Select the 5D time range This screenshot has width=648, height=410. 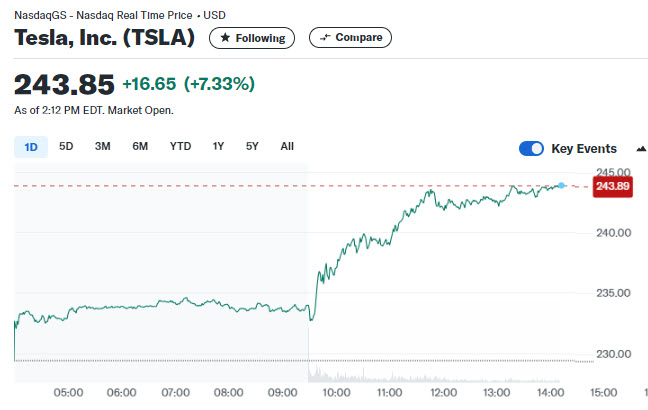pos(66,146)
